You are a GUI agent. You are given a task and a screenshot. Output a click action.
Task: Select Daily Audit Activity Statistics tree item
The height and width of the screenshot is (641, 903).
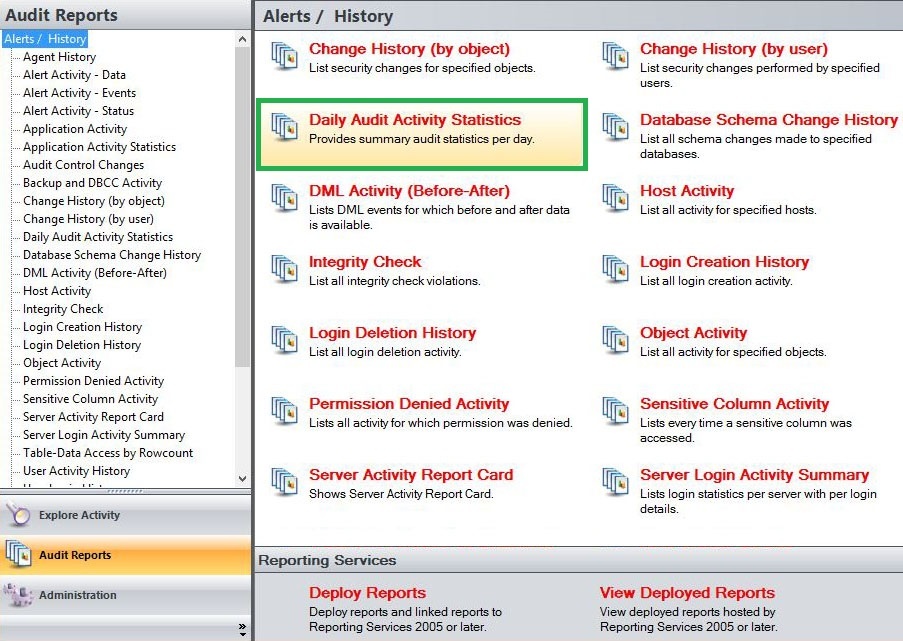[98, 237]
